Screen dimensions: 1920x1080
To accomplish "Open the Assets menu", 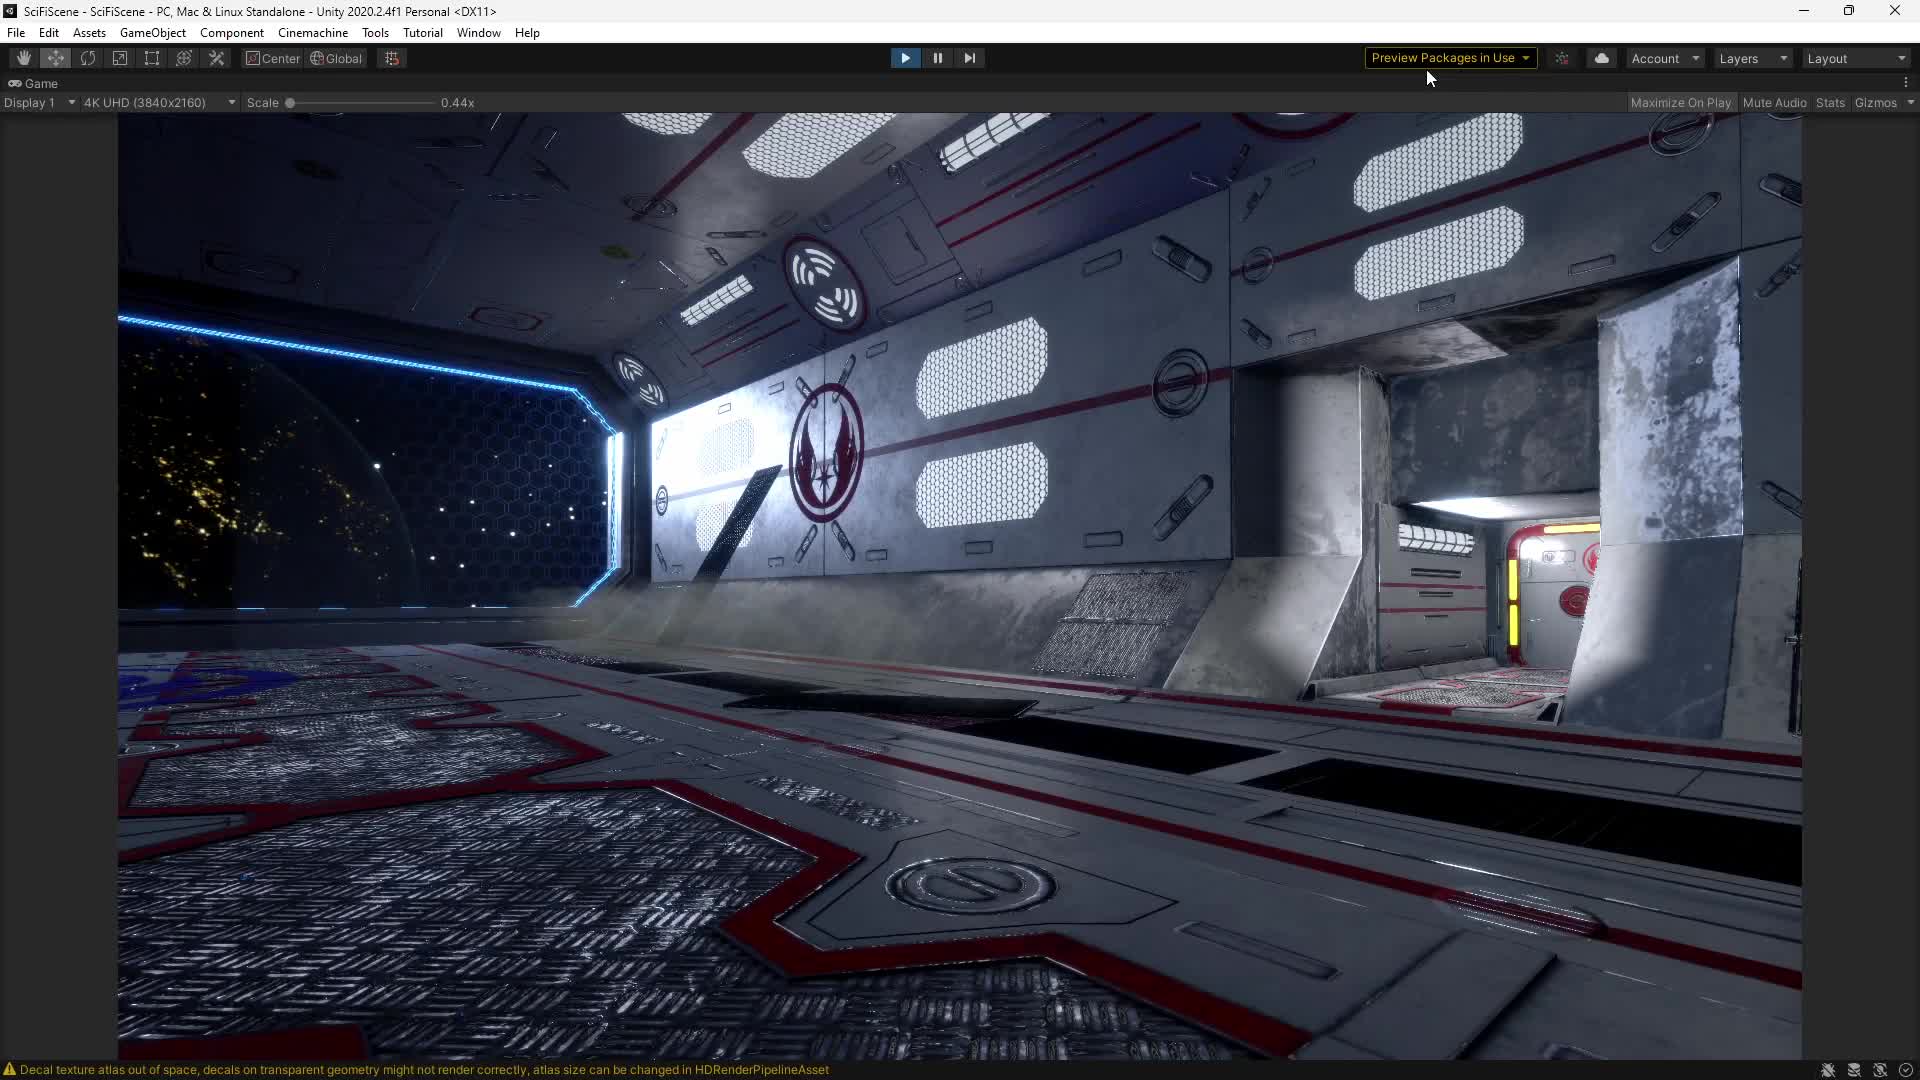I will [89, 33].
